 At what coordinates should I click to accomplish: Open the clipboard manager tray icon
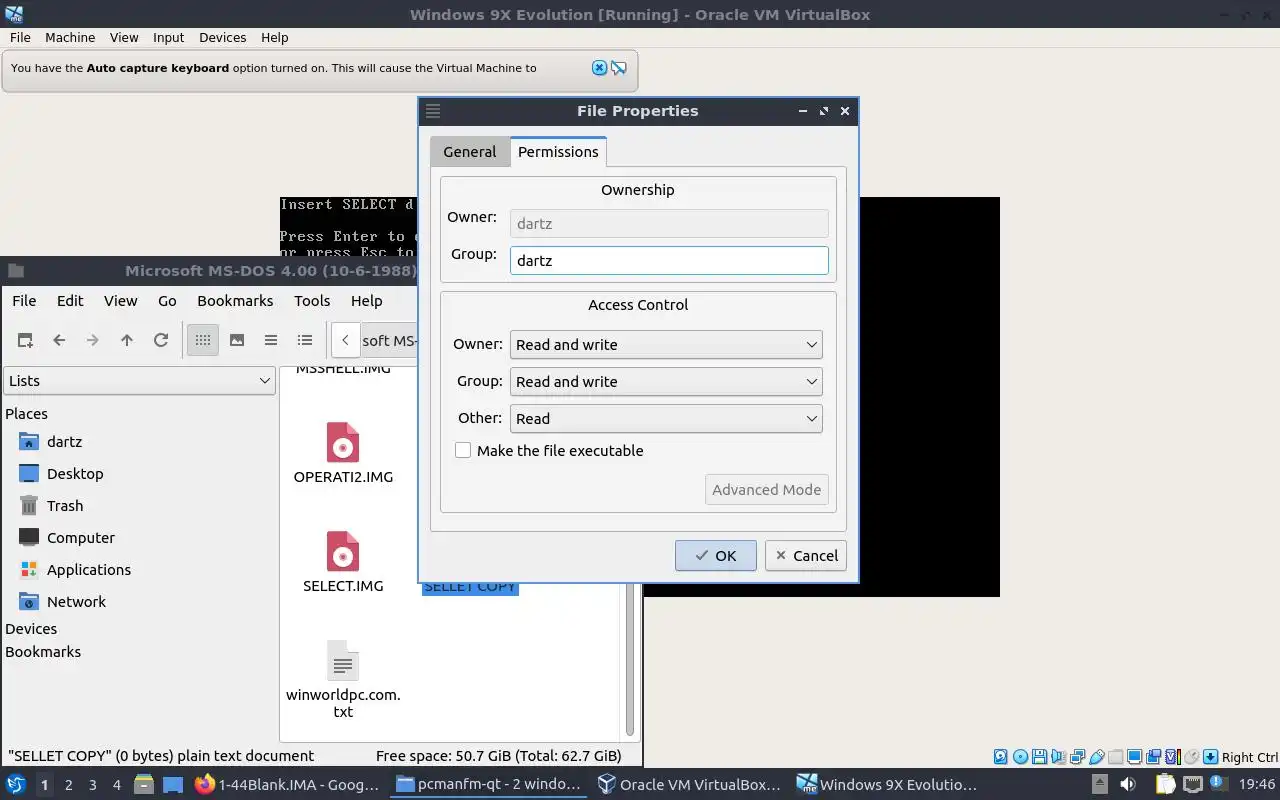click(x=1165, y=784)
